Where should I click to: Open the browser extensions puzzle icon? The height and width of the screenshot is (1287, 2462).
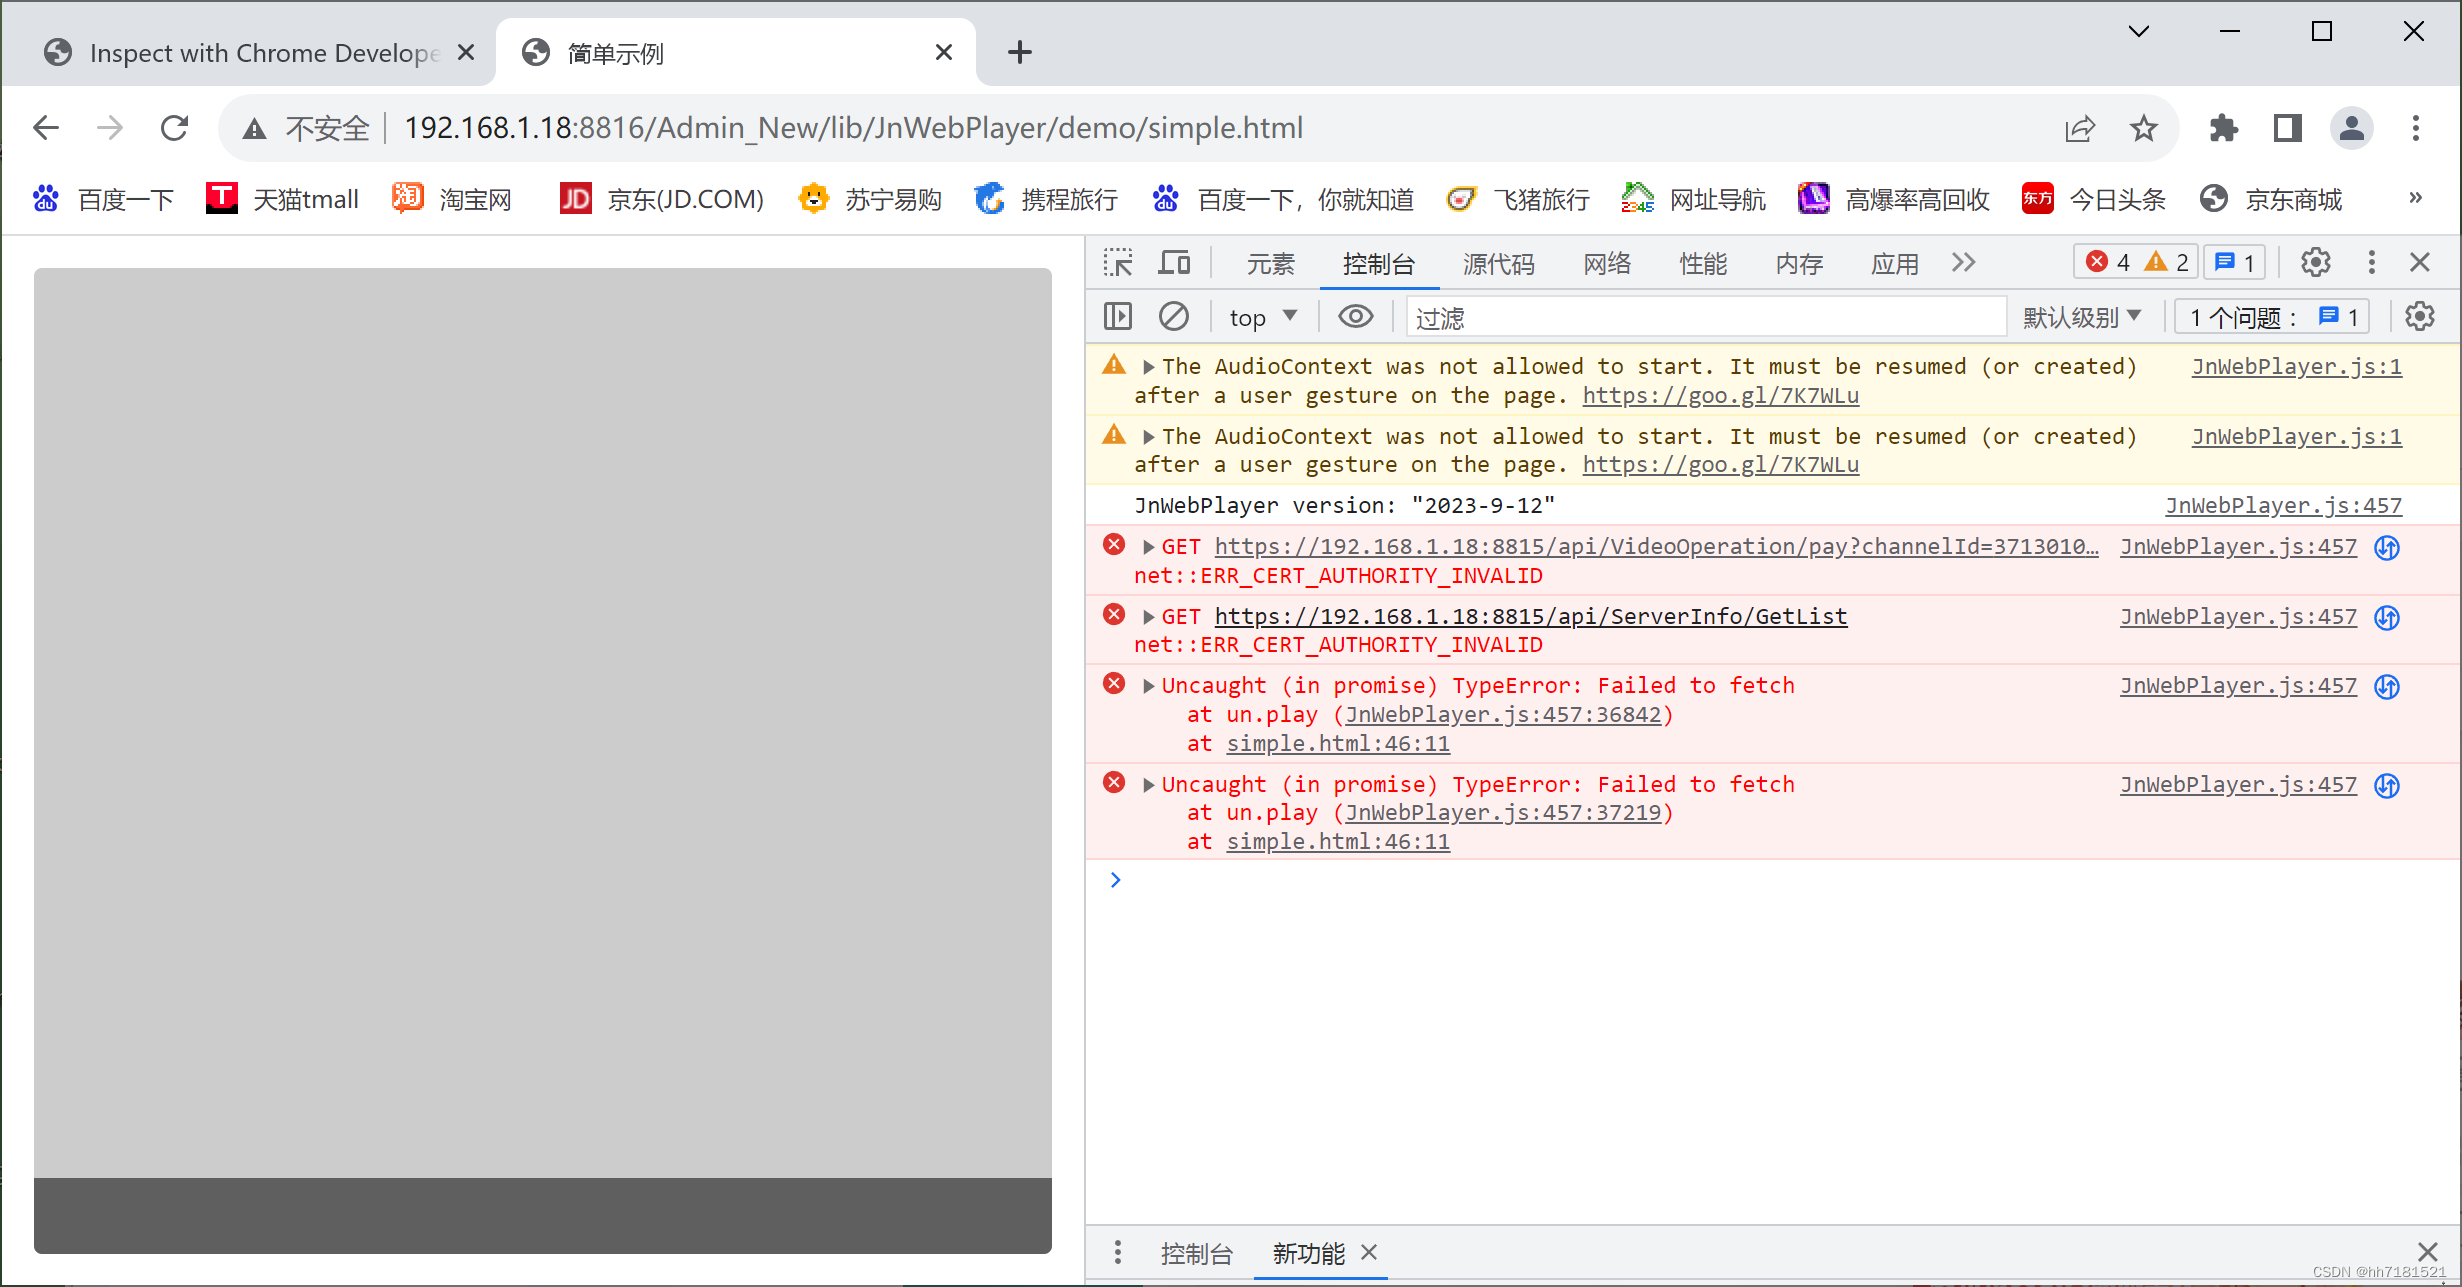tap(2223, 128)
